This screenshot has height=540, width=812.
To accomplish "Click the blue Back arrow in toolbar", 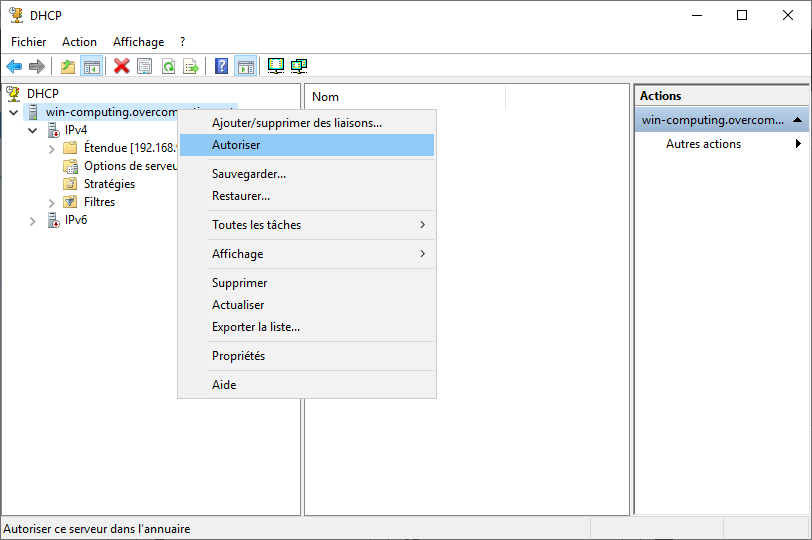I will (14, 67).
